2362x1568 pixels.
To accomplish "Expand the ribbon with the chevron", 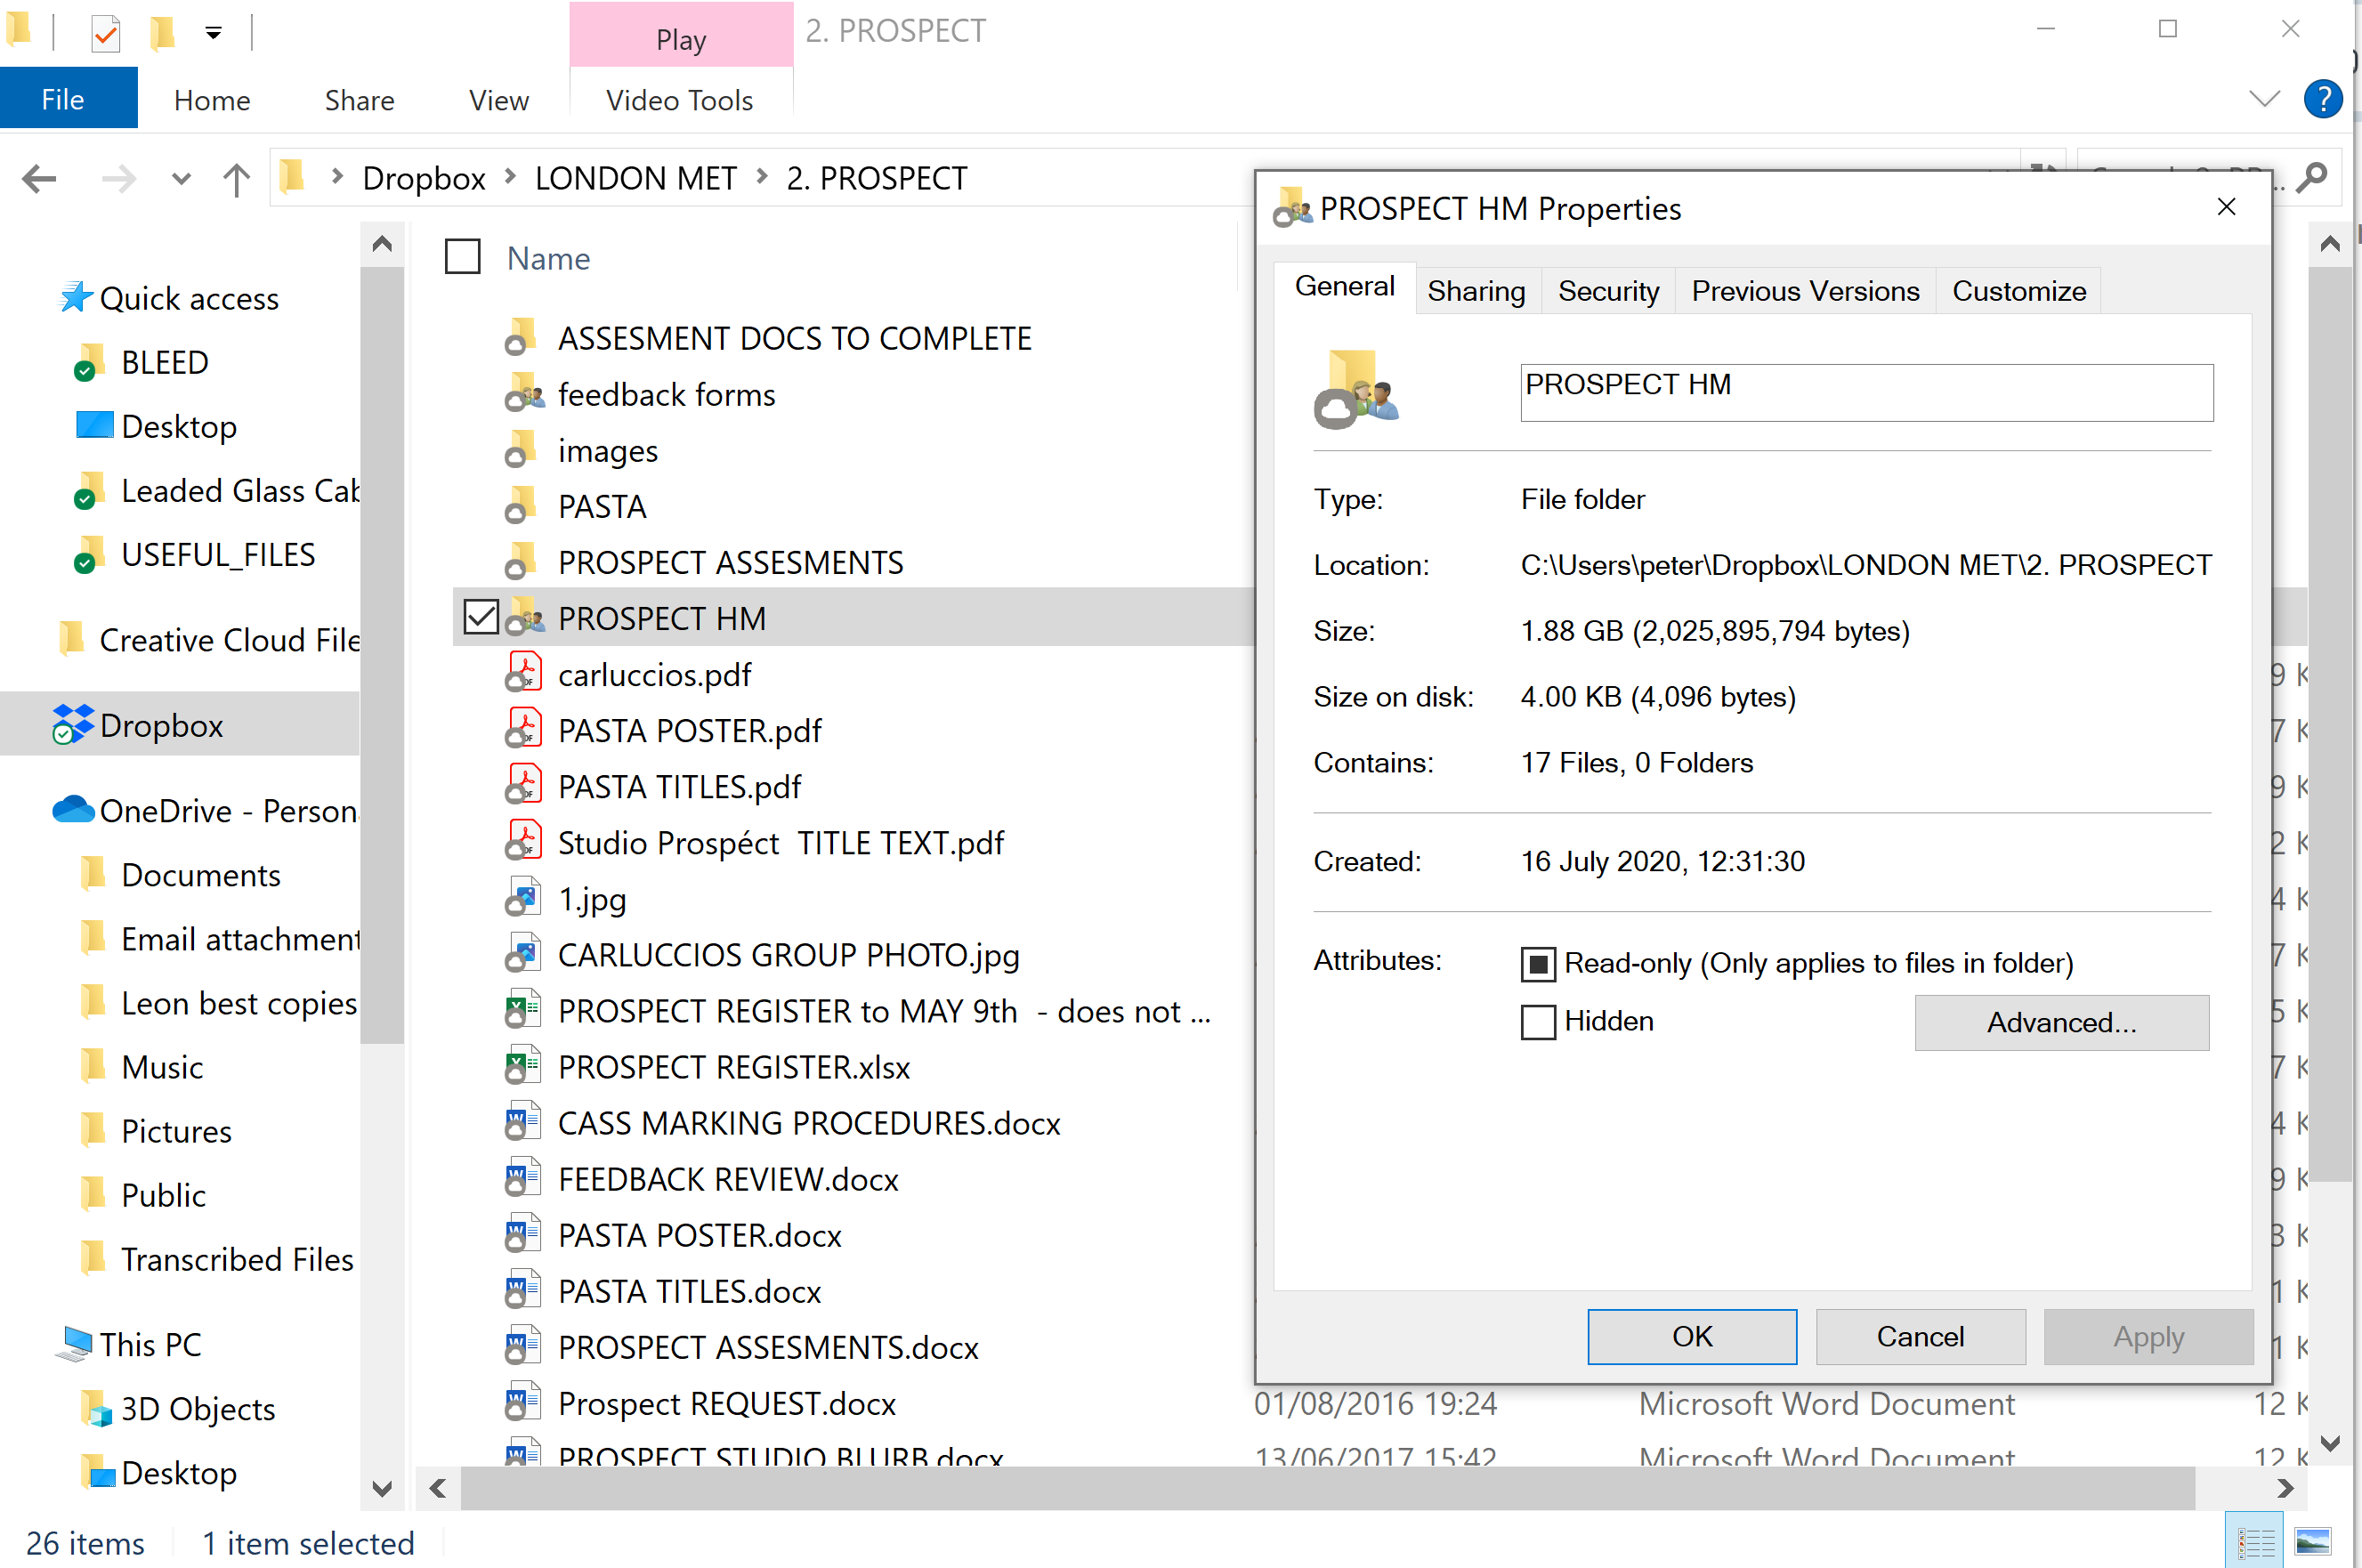I will click(2264, 99).
